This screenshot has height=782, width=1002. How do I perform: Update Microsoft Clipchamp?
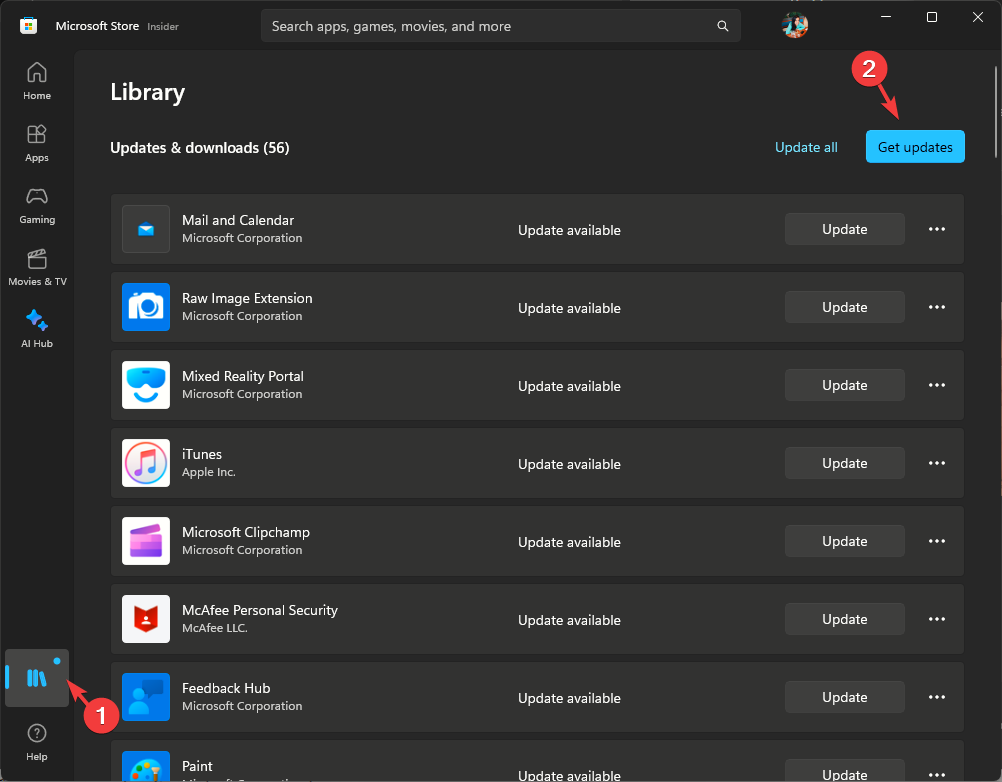click(x=845, y=540)
